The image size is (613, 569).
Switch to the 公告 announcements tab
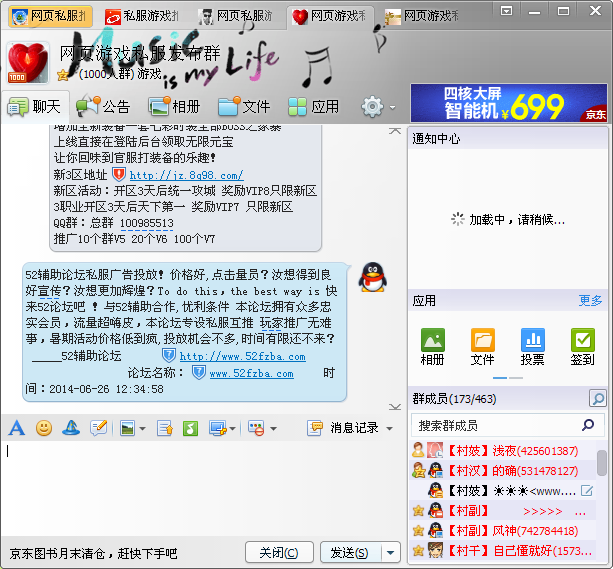click(104, 106)
